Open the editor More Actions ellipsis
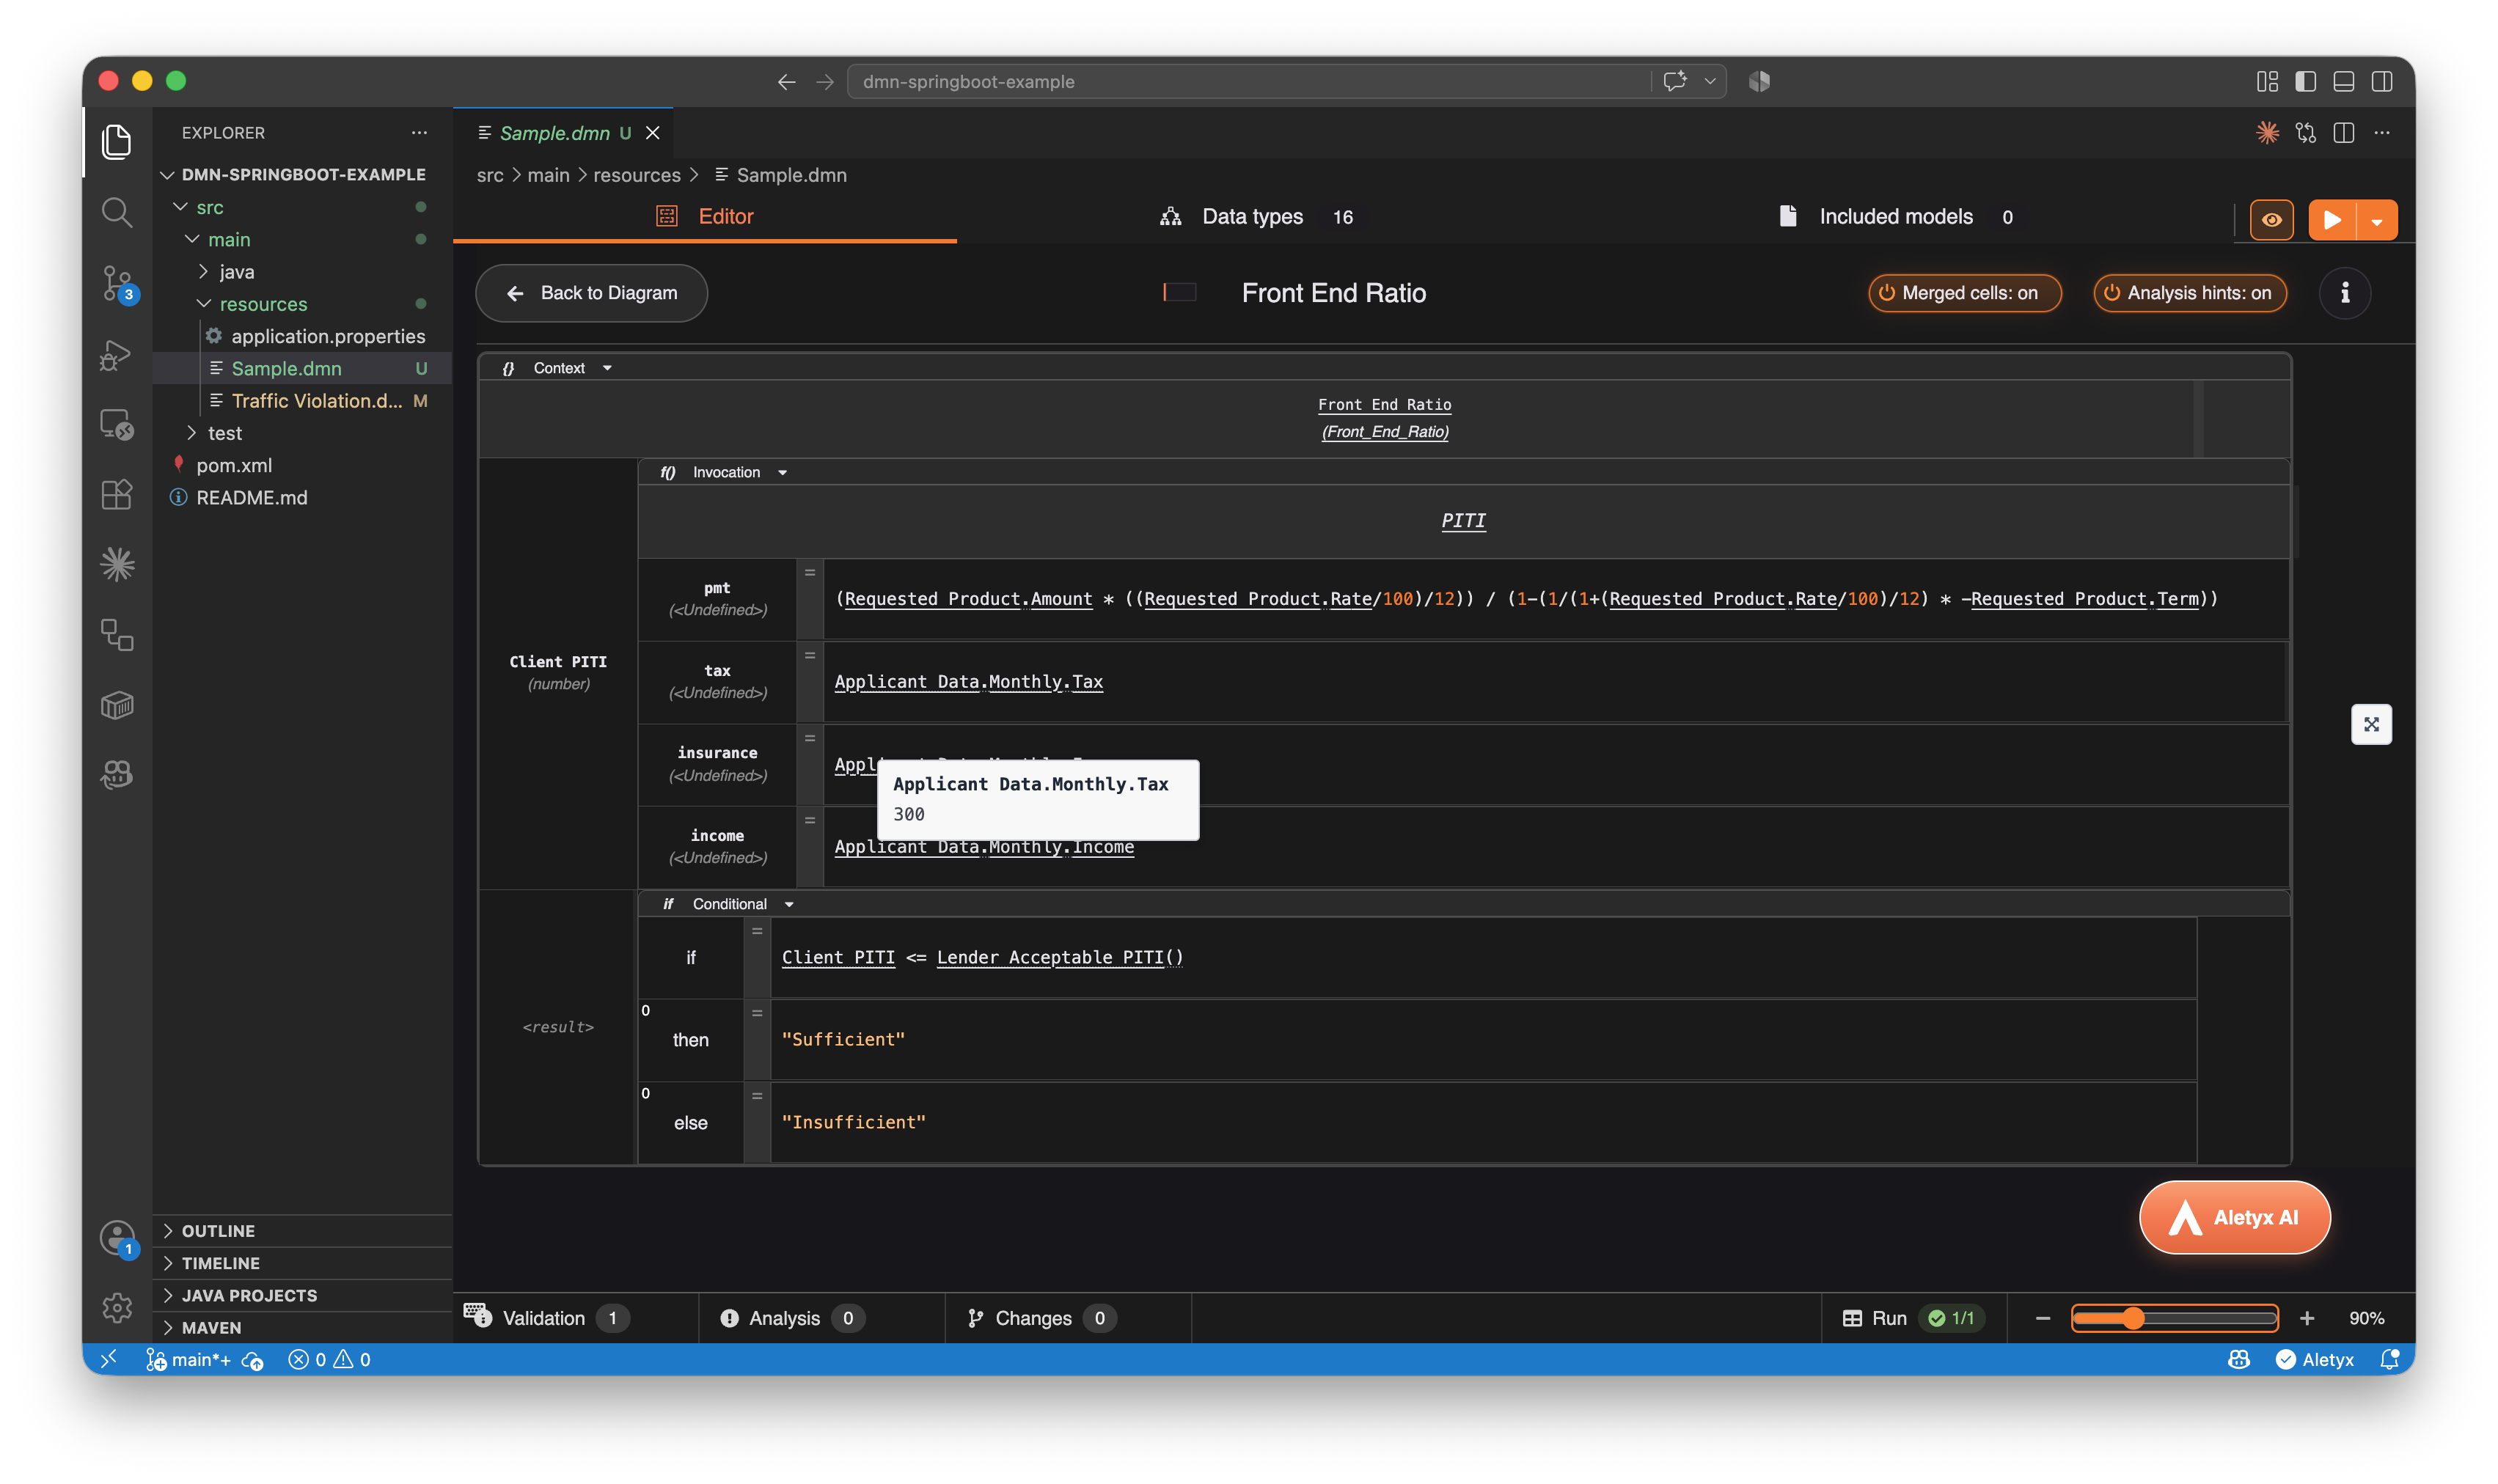 click(x=2382, y=132)
